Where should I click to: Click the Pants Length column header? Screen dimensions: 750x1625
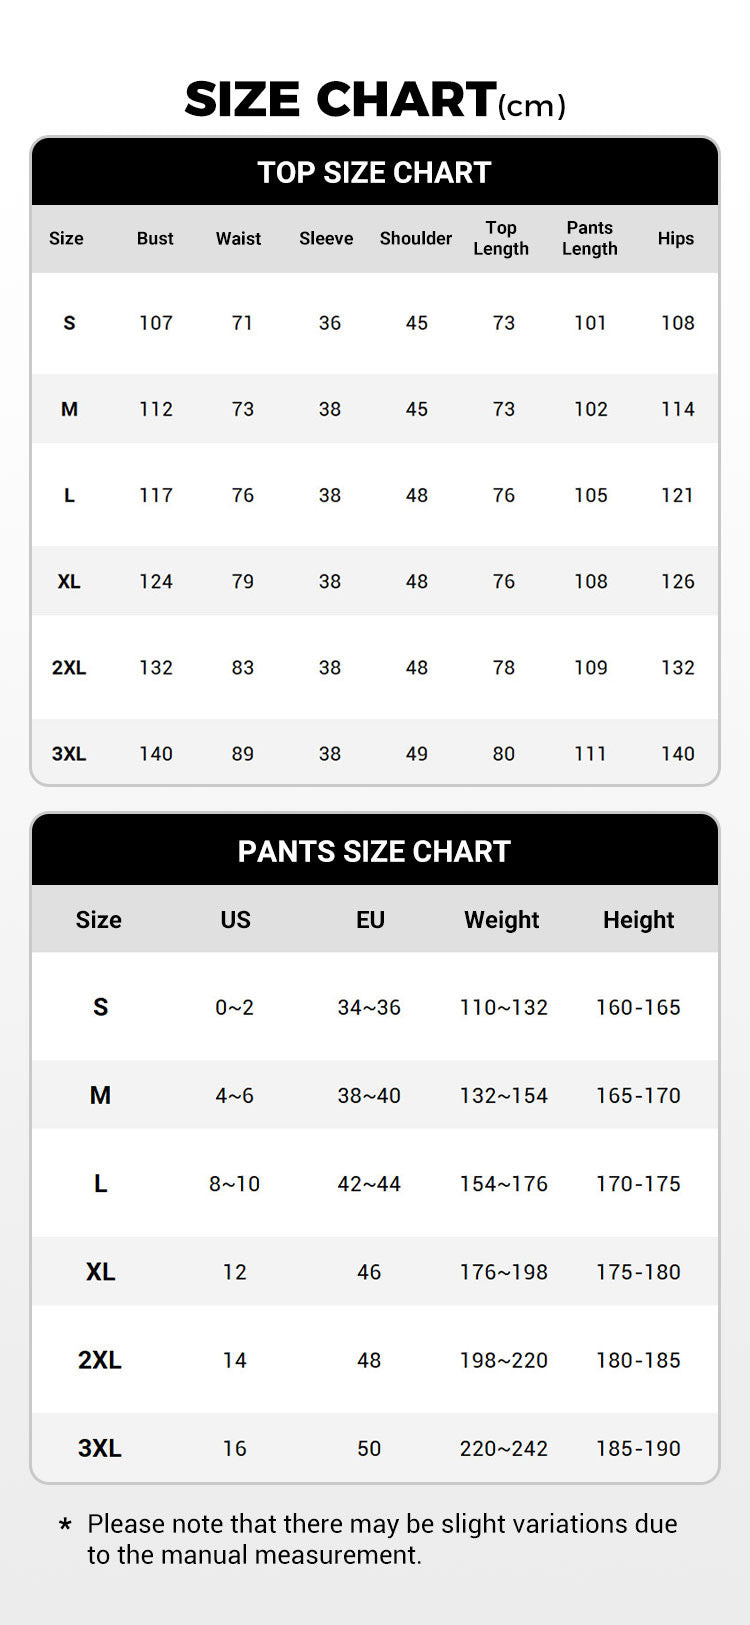[590, 238]
